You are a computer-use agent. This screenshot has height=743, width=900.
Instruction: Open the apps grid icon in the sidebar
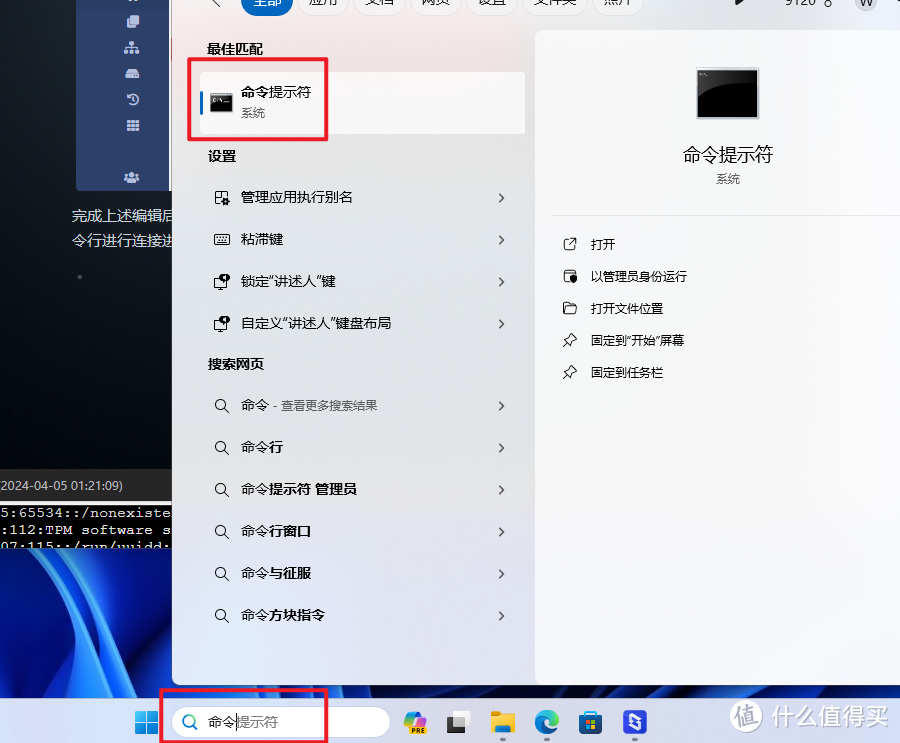click(131, 125)
